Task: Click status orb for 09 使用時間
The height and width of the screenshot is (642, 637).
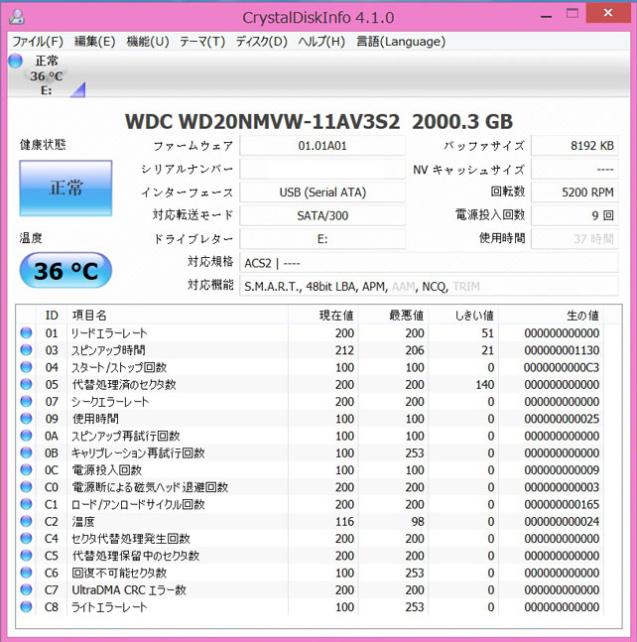Action: (x=26, y=418)
